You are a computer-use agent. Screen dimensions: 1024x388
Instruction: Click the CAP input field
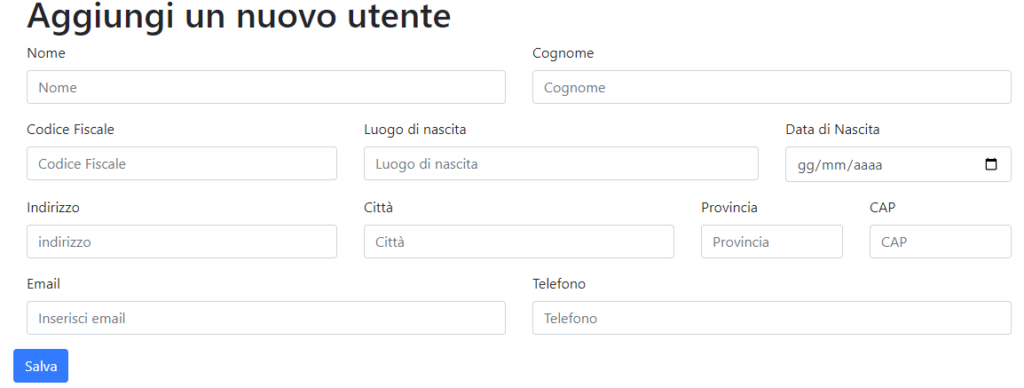click(940, 242)
